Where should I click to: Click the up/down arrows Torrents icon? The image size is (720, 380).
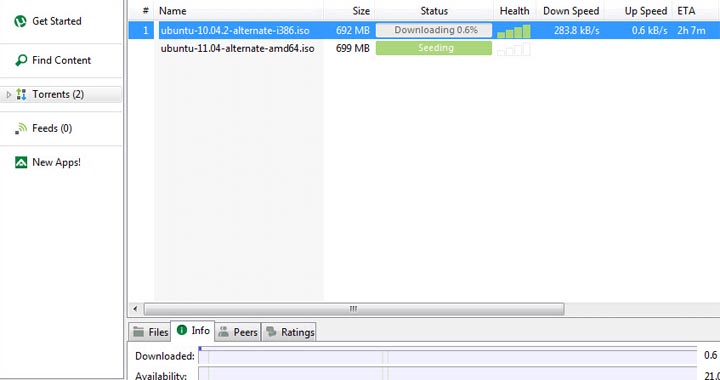tap(21, 95)
